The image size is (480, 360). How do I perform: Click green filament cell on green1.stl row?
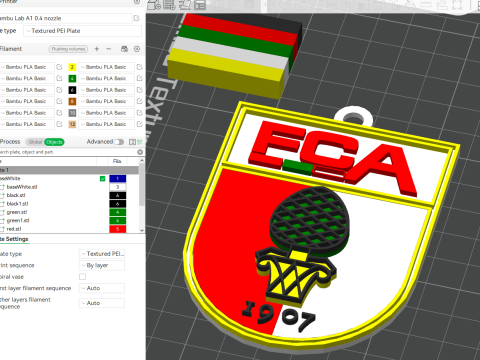tap(118, 221)
